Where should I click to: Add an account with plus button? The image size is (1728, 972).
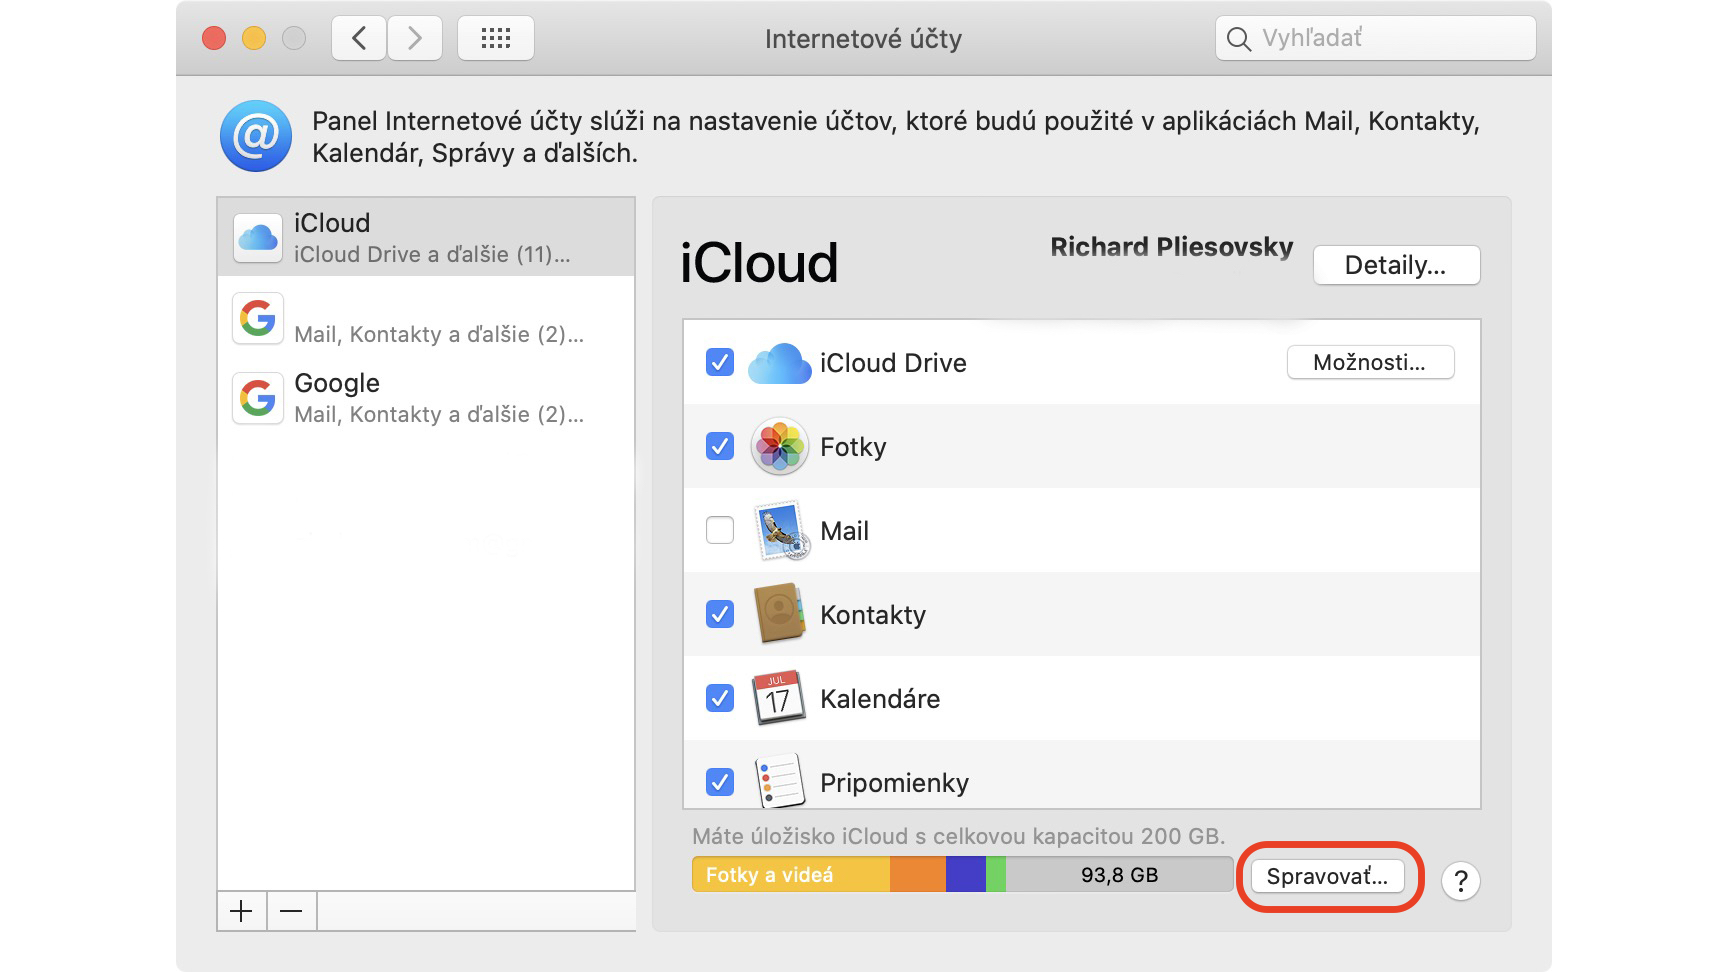pos(242,911)
